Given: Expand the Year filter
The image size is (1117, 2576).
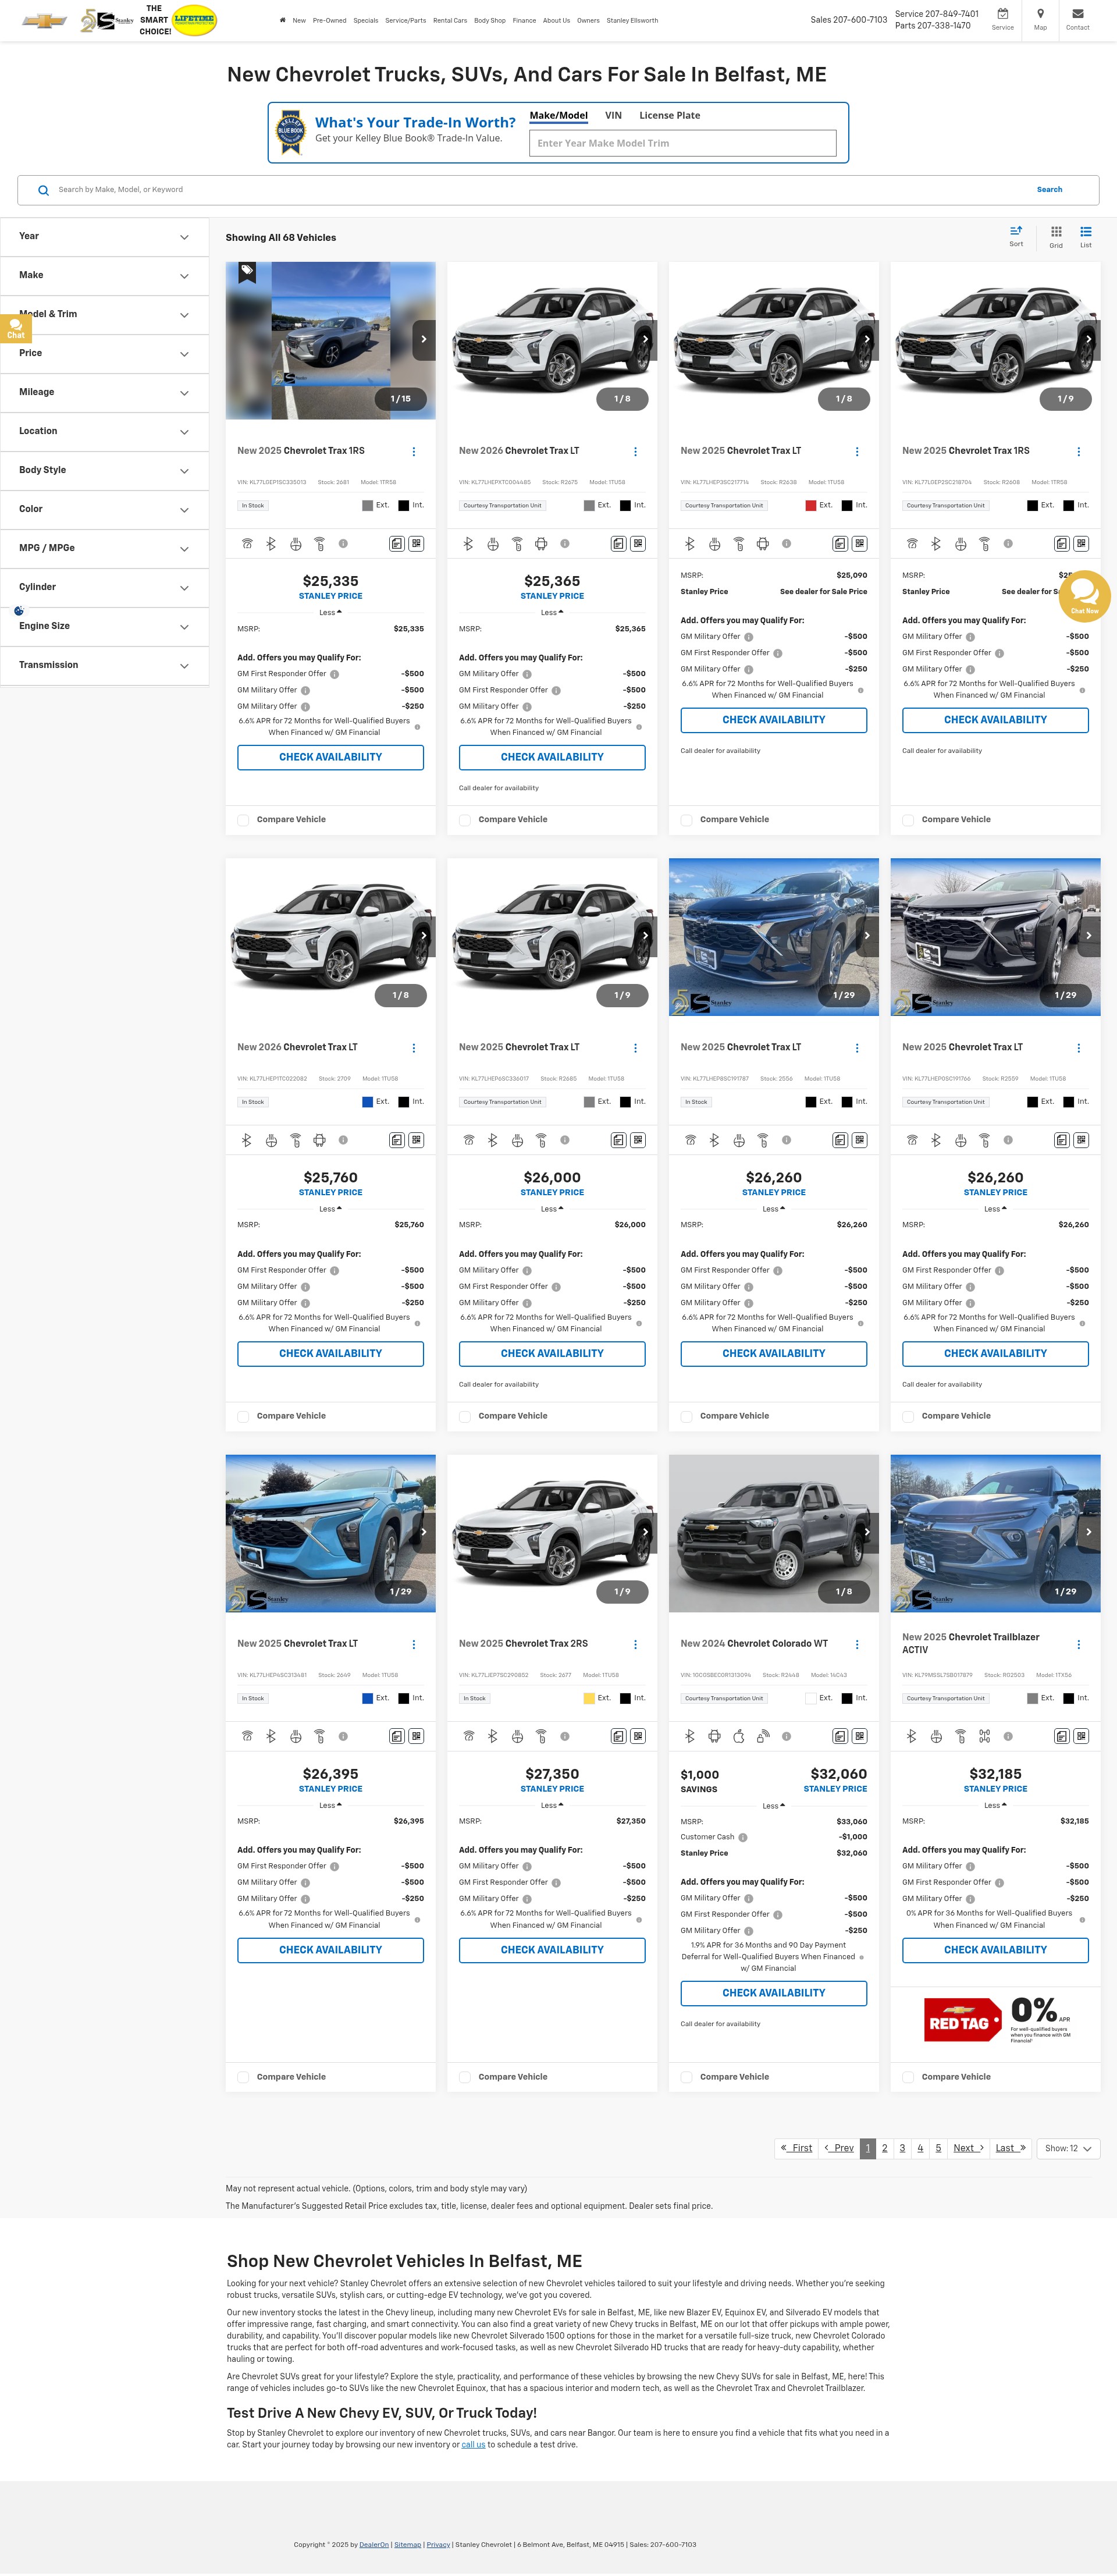Looking at the screenshot, I should [104, 237].
